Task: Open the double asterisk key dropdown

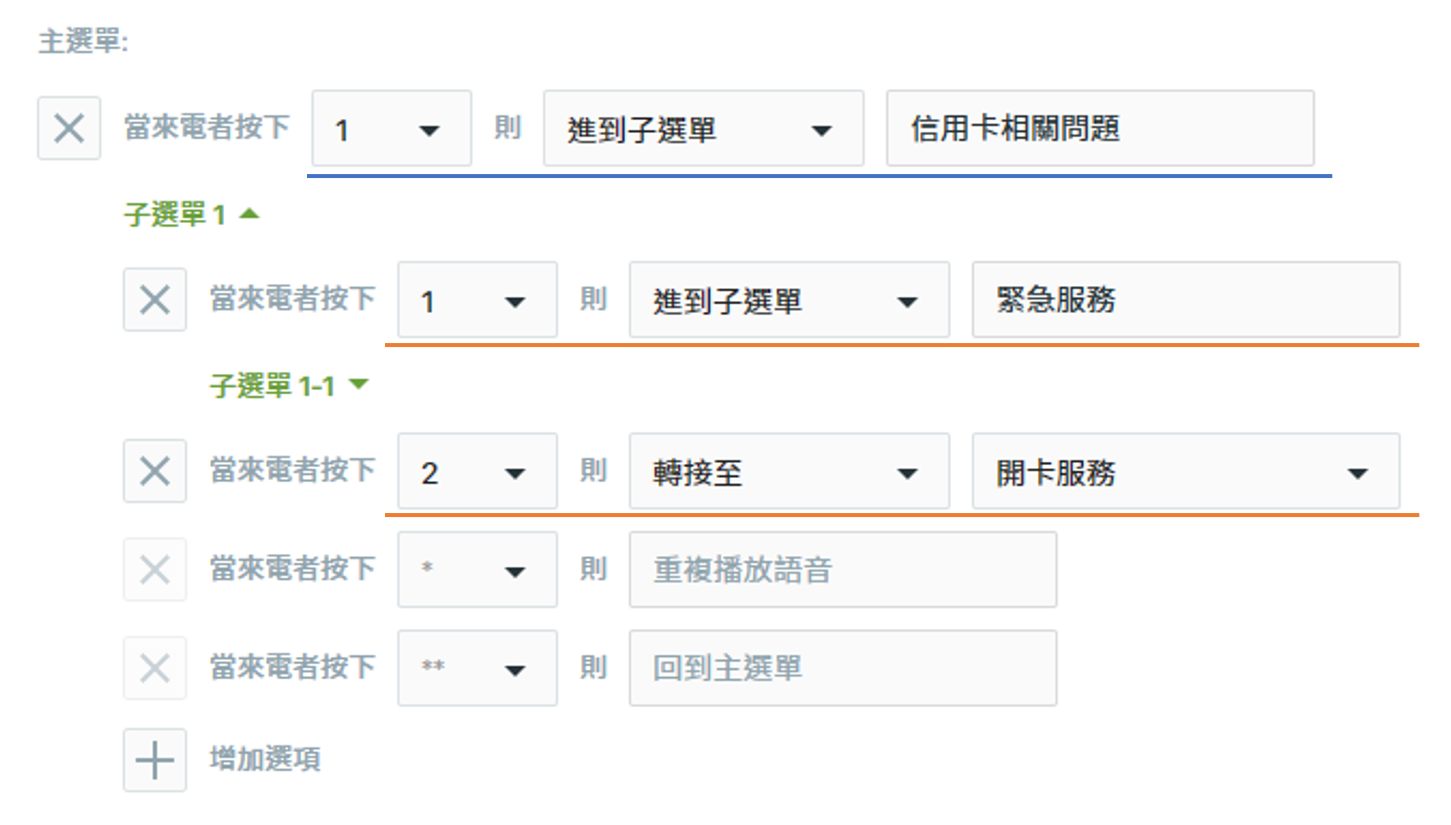Action: pos(478,668)
